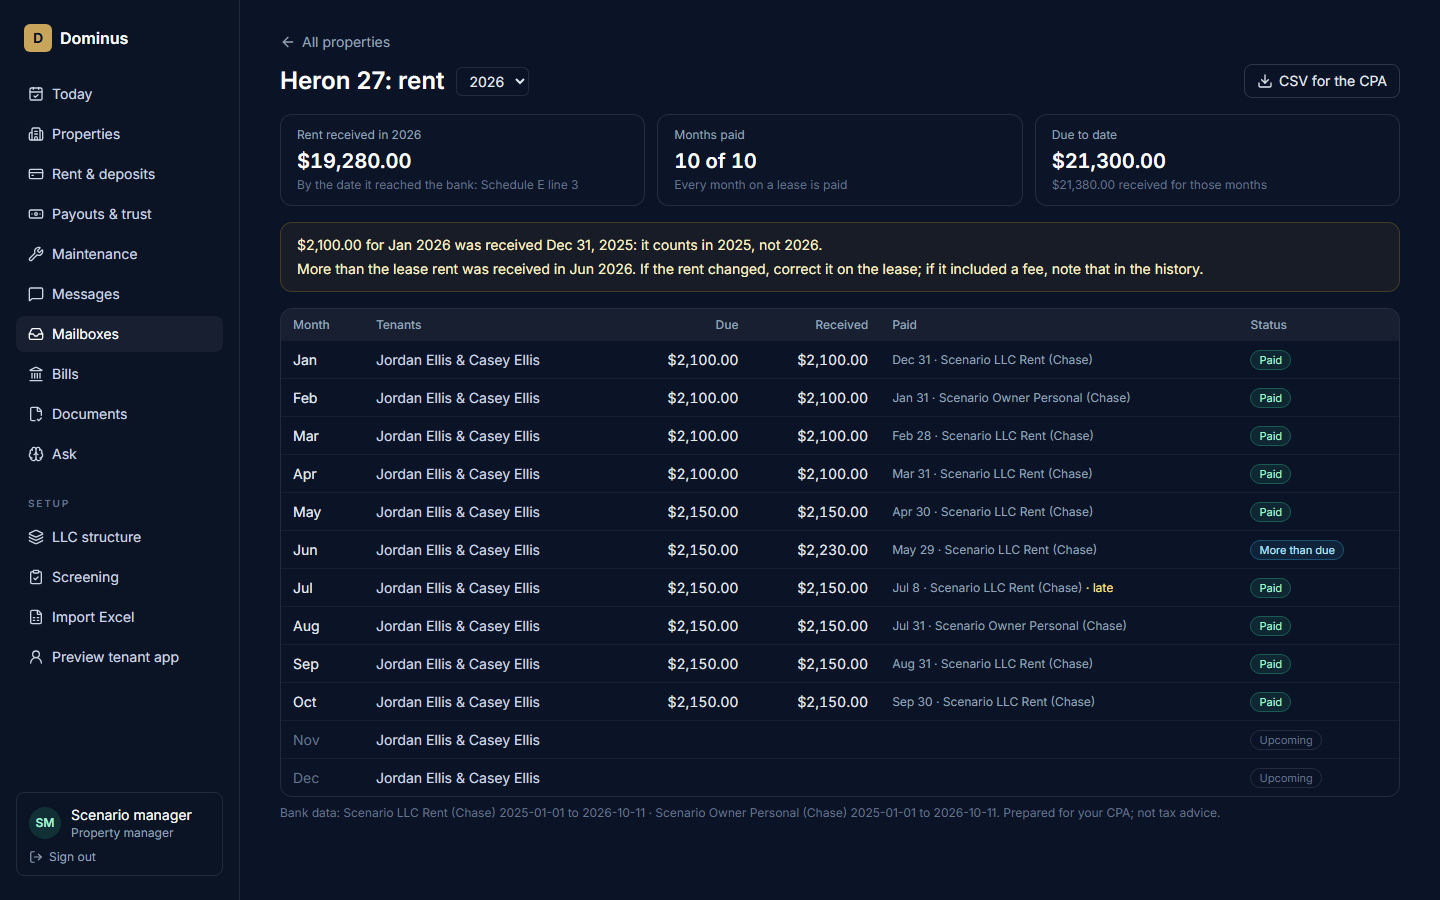Open the LLC structure setup page
This screenshot has height=900, width=1440.
119,537
